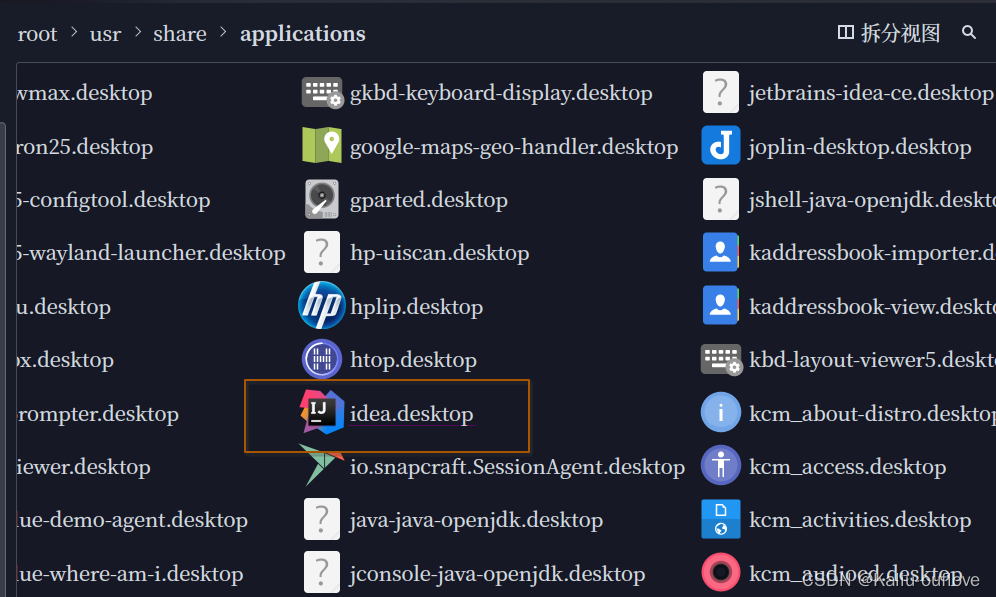Jump to root in the breadcrumb path
The image size is (996, 597).
click(x=38, y=34)
